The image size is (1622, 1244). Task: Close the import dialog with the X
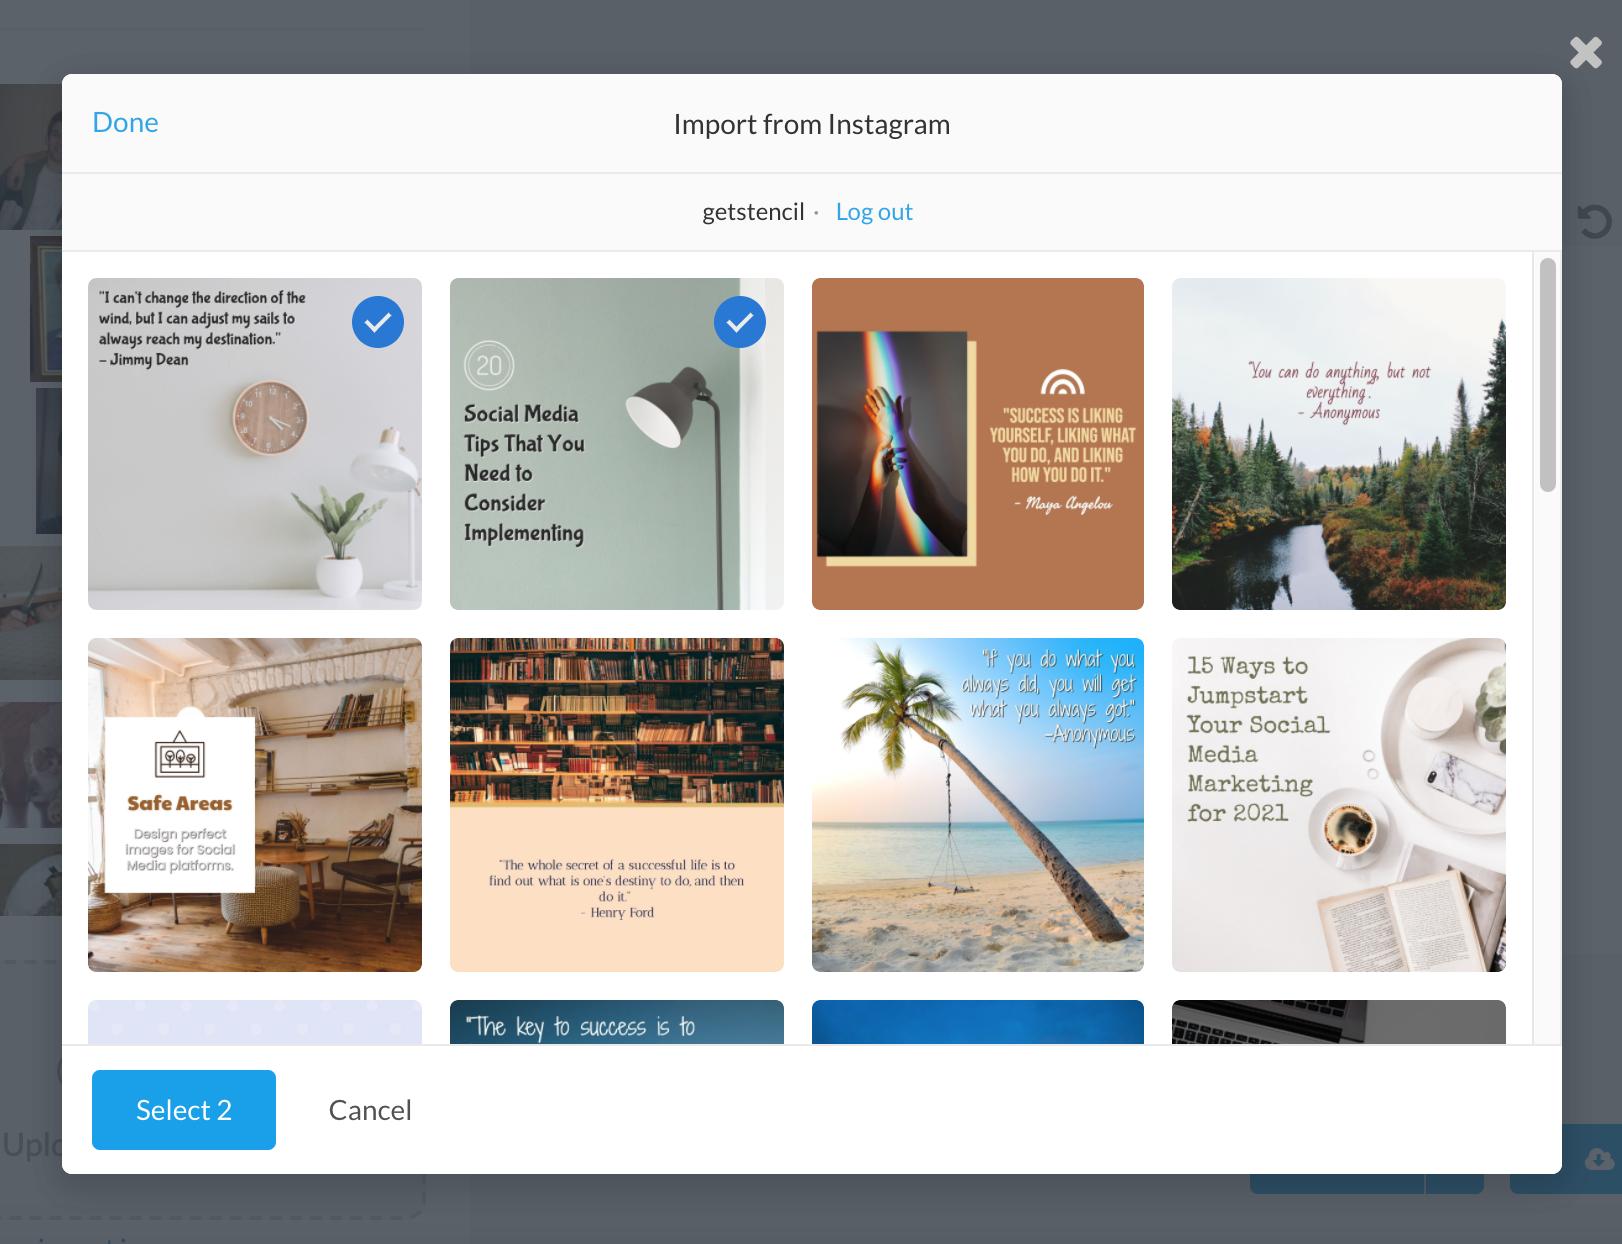tap(1585, 53)
